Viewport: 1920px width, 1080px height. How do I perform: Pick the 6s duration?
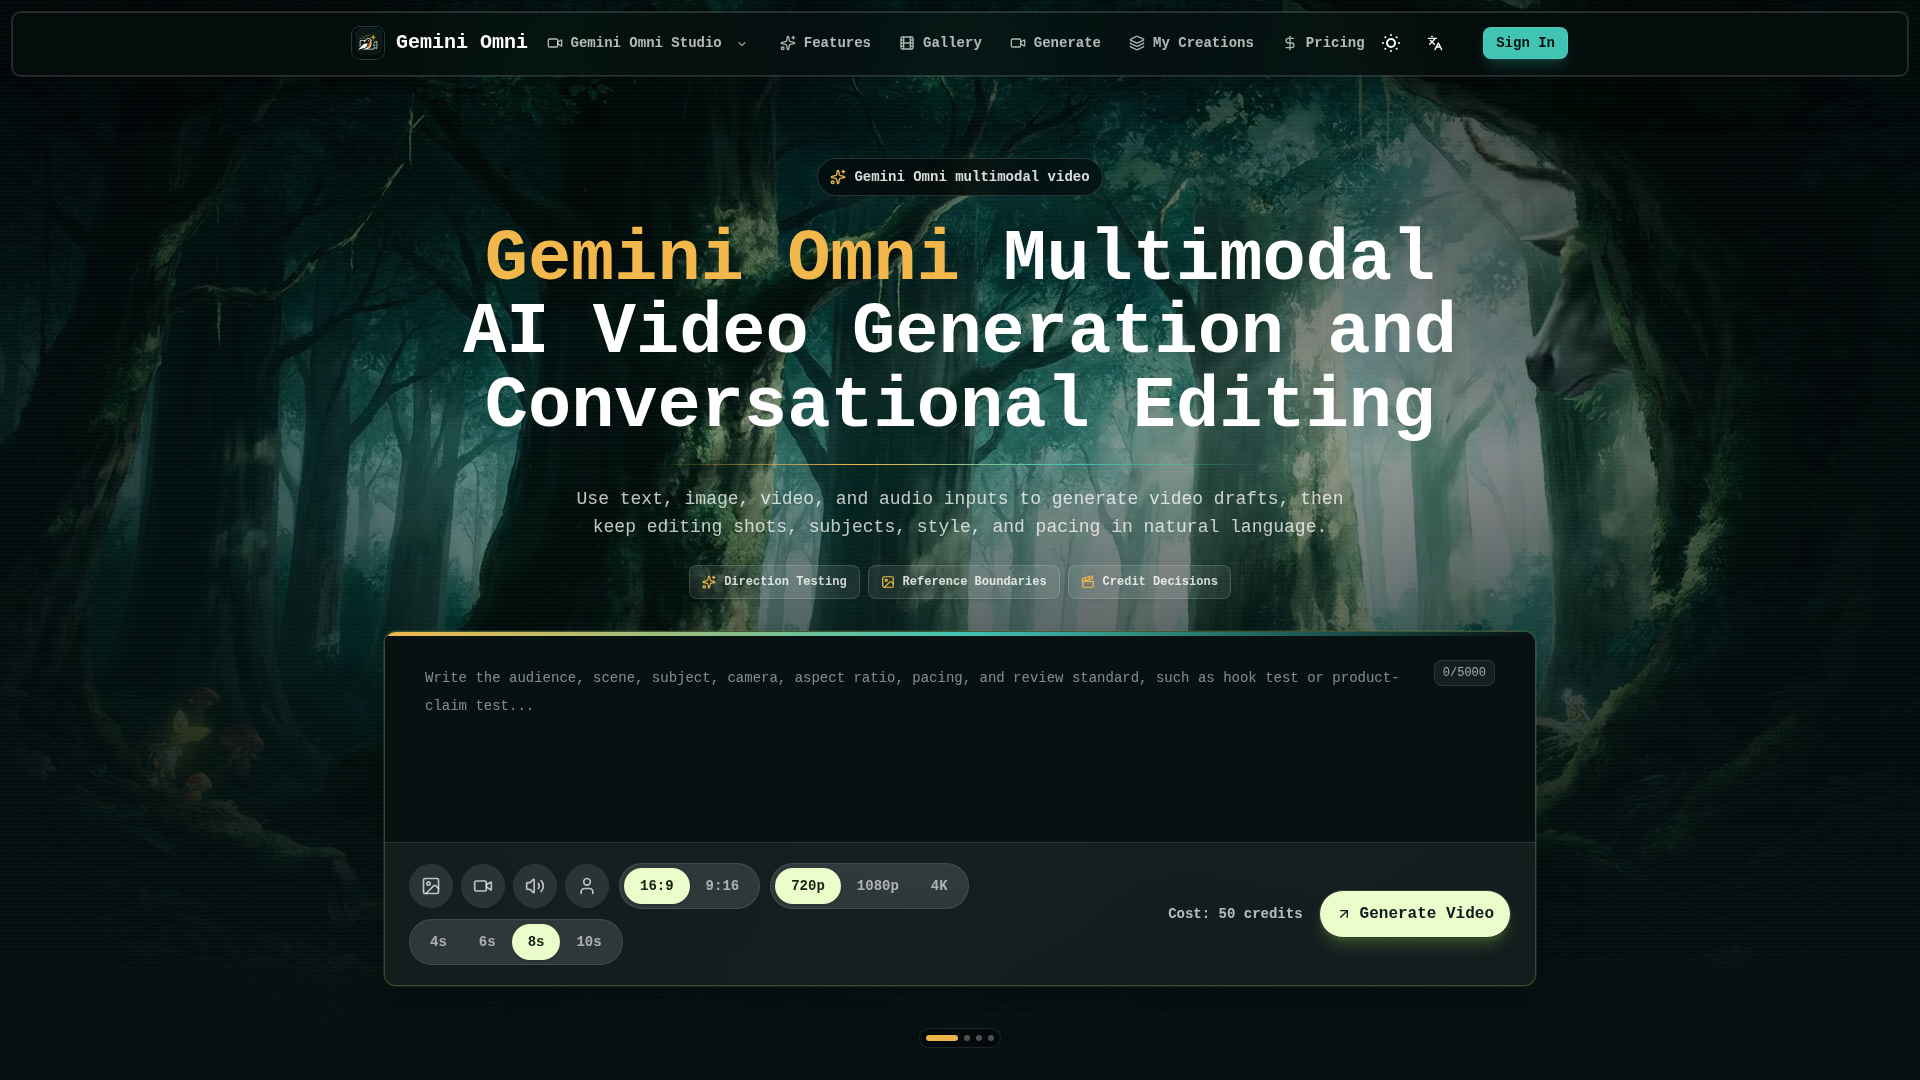(x=487, y=942)
